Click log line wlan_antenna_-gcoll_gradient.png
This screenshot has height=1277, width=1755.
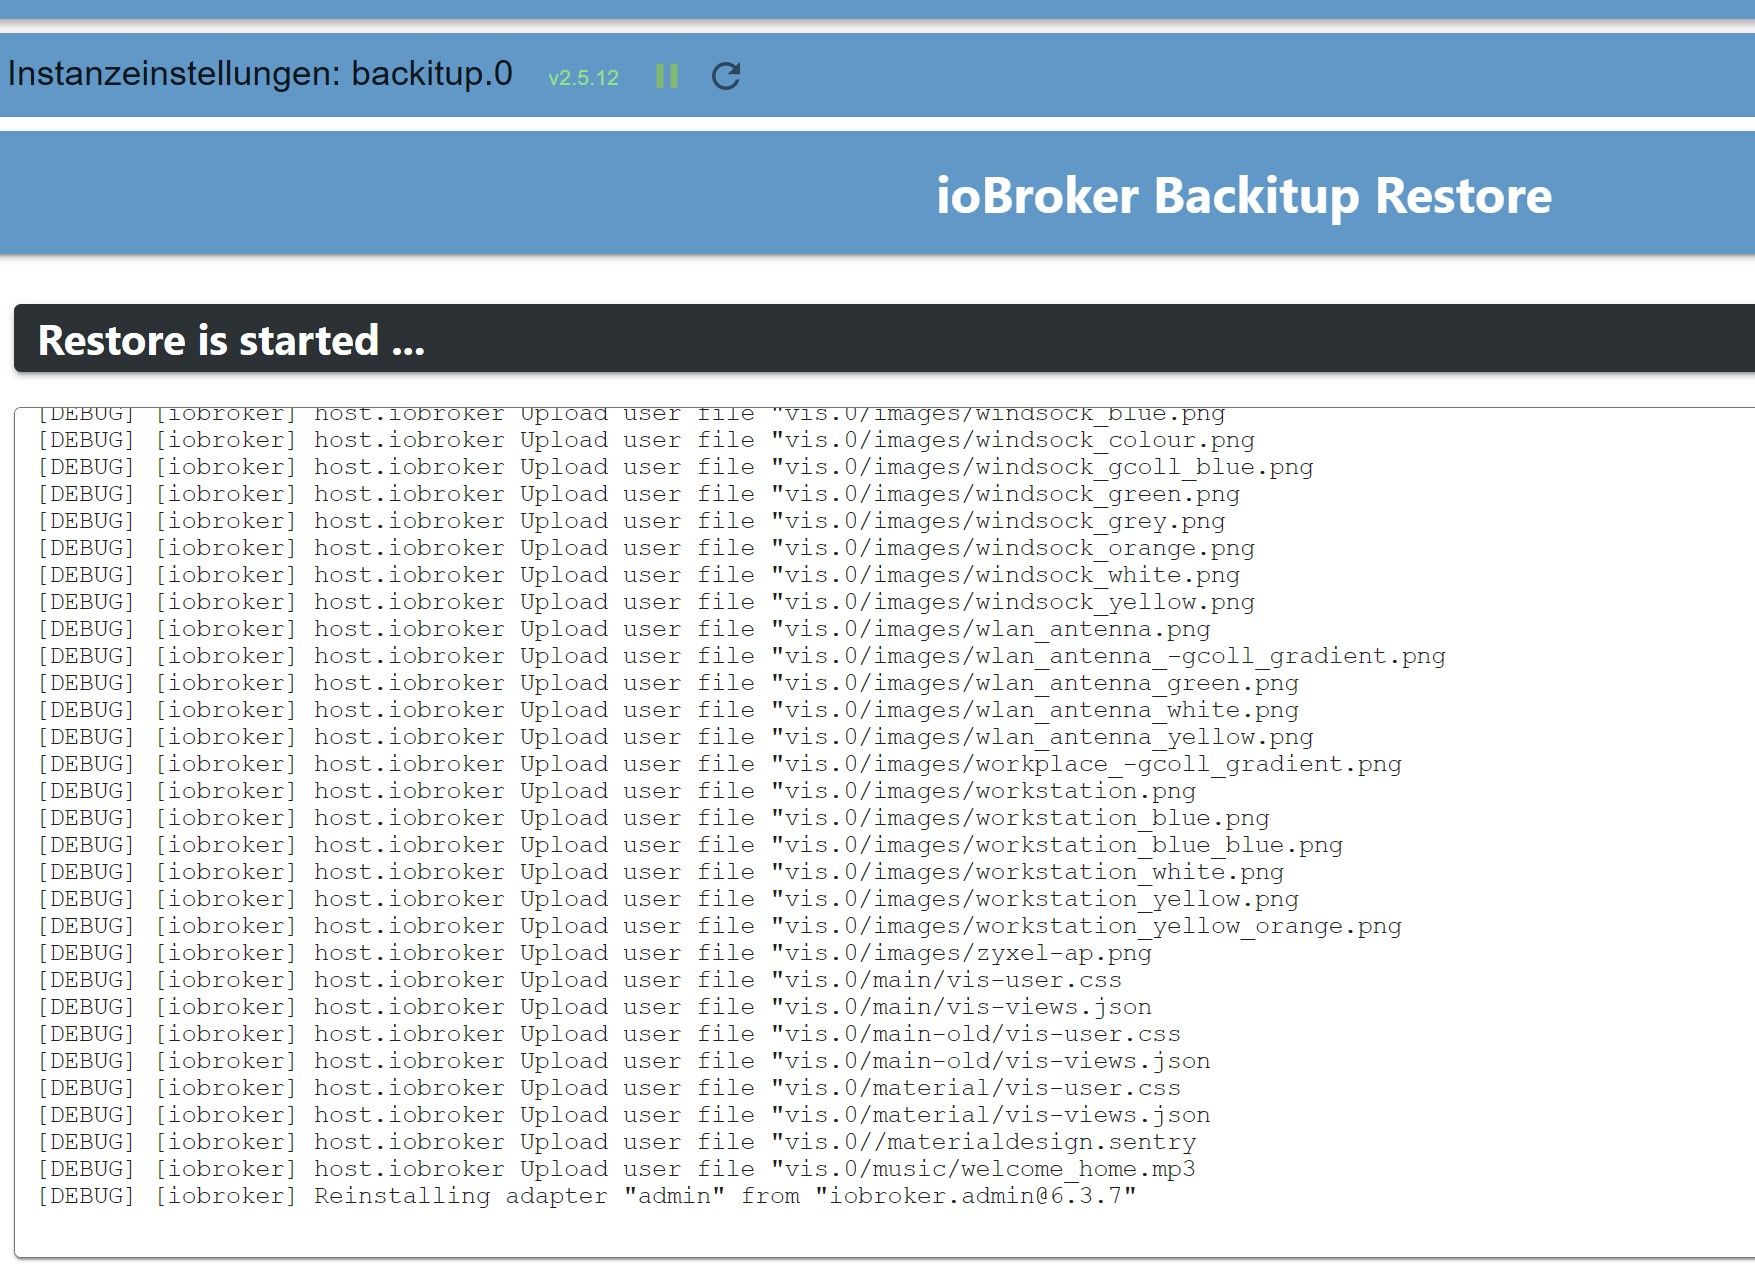[742, 656]
